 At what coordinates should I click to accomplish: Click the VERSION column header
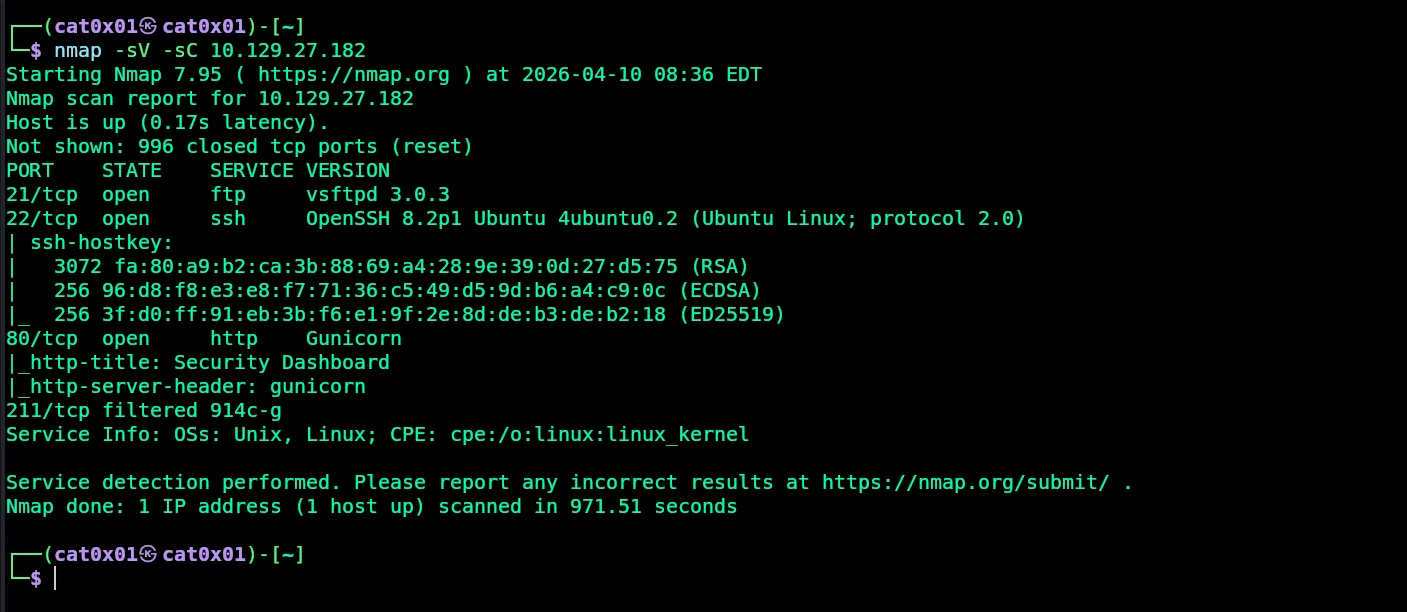click(348, 170)
